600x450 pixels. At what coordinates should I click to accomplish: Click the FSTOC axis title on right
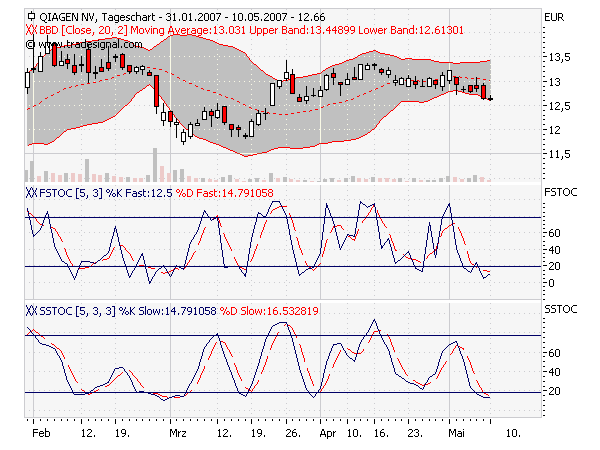point(561,192)
